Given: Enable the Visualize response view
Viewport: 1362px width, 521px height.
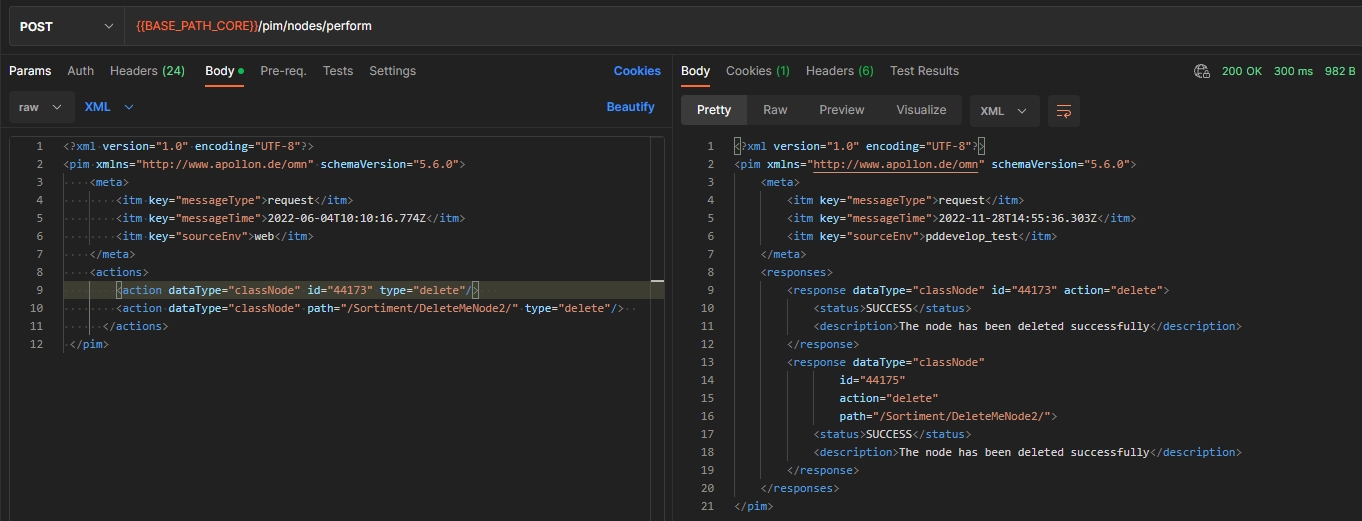Looking at the screenshot, I should pyautogui.click(x=921, y=110).
